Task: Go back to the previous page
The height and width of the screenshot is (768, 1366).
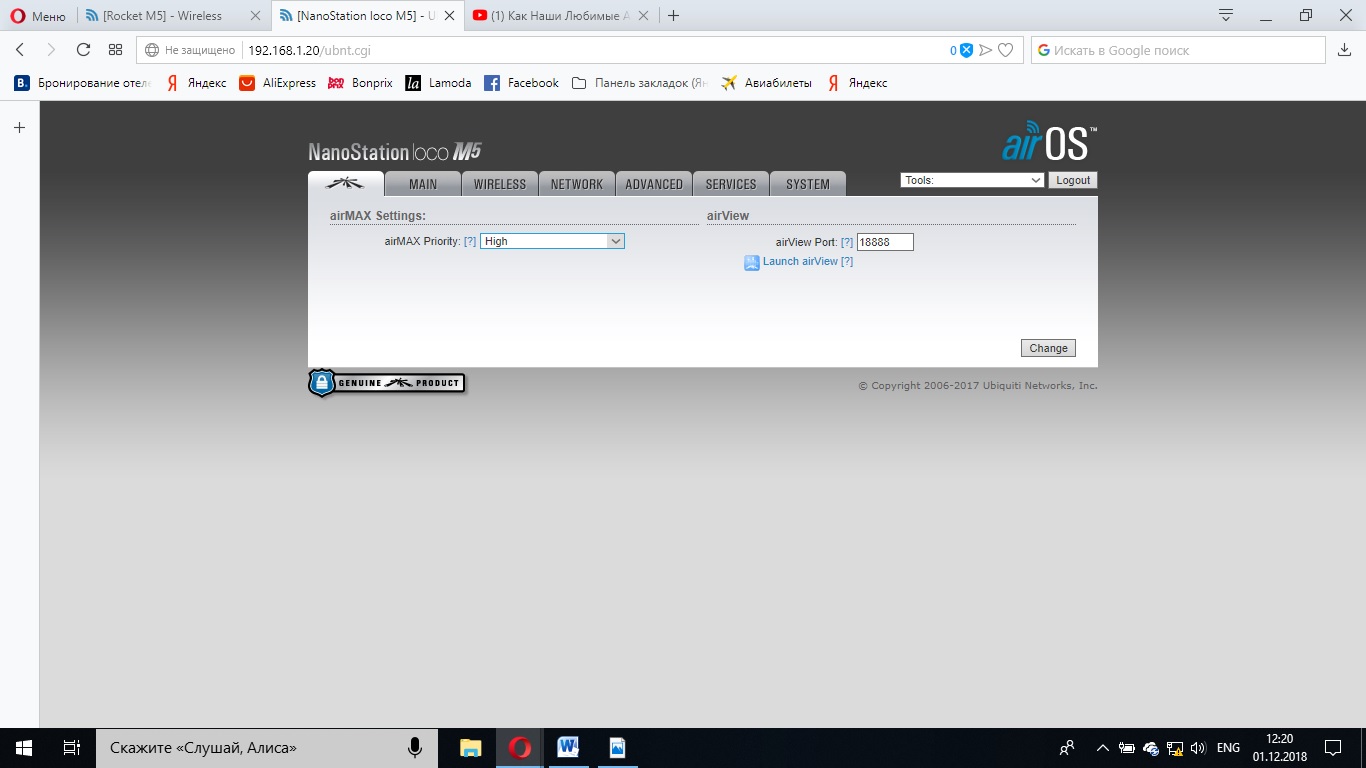Action: pos(20,50)
